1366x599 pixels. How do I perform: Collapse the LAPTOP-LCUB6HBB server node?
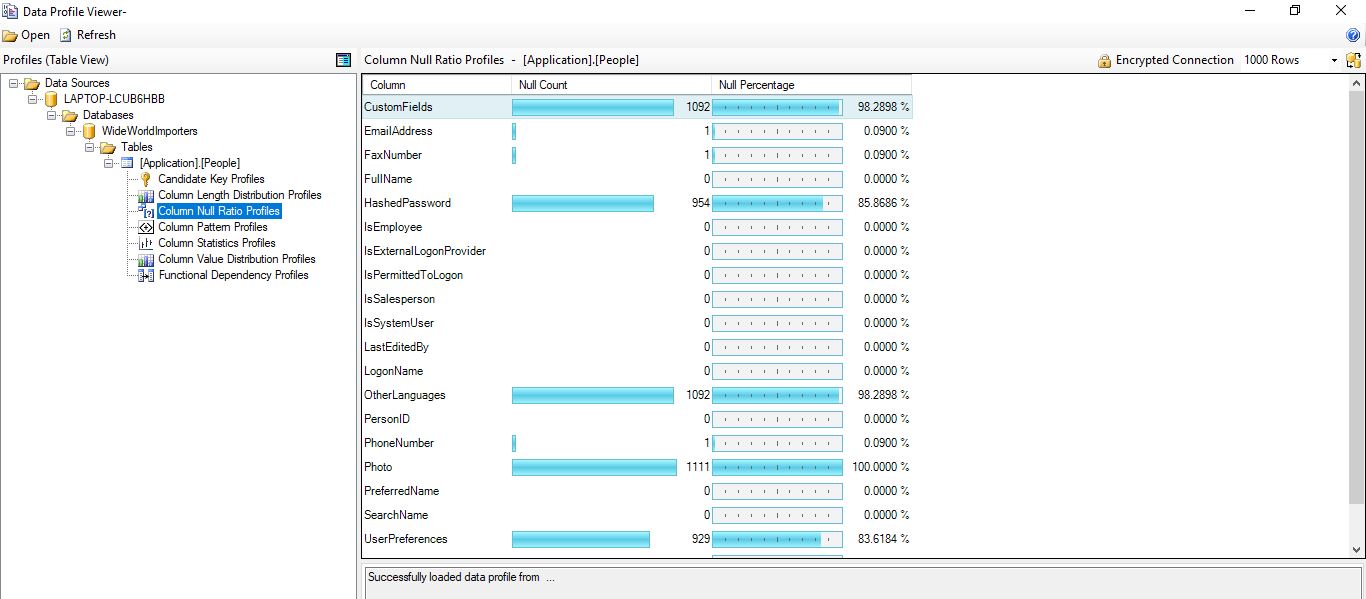[32, 100]
